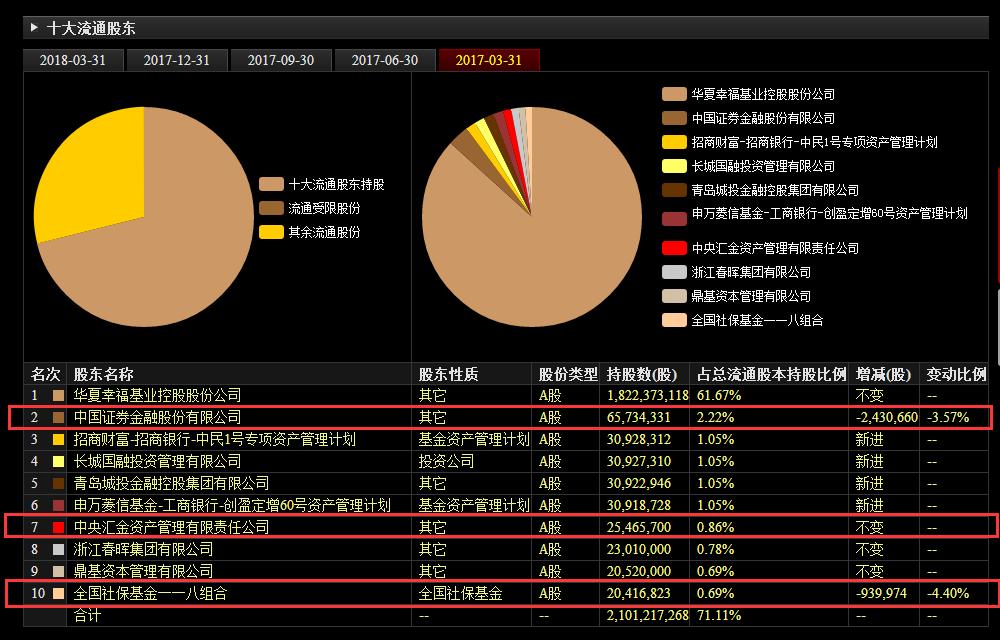View the 2017-09-30 tab

(281, 59)
